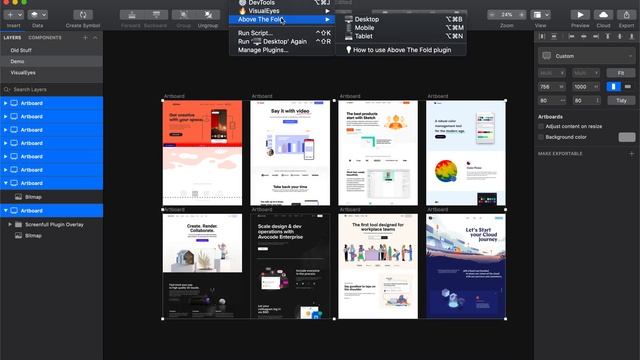Zoom in with the plus icon
The height and width of the screenshot is (360, 640).
pos(522,15)
